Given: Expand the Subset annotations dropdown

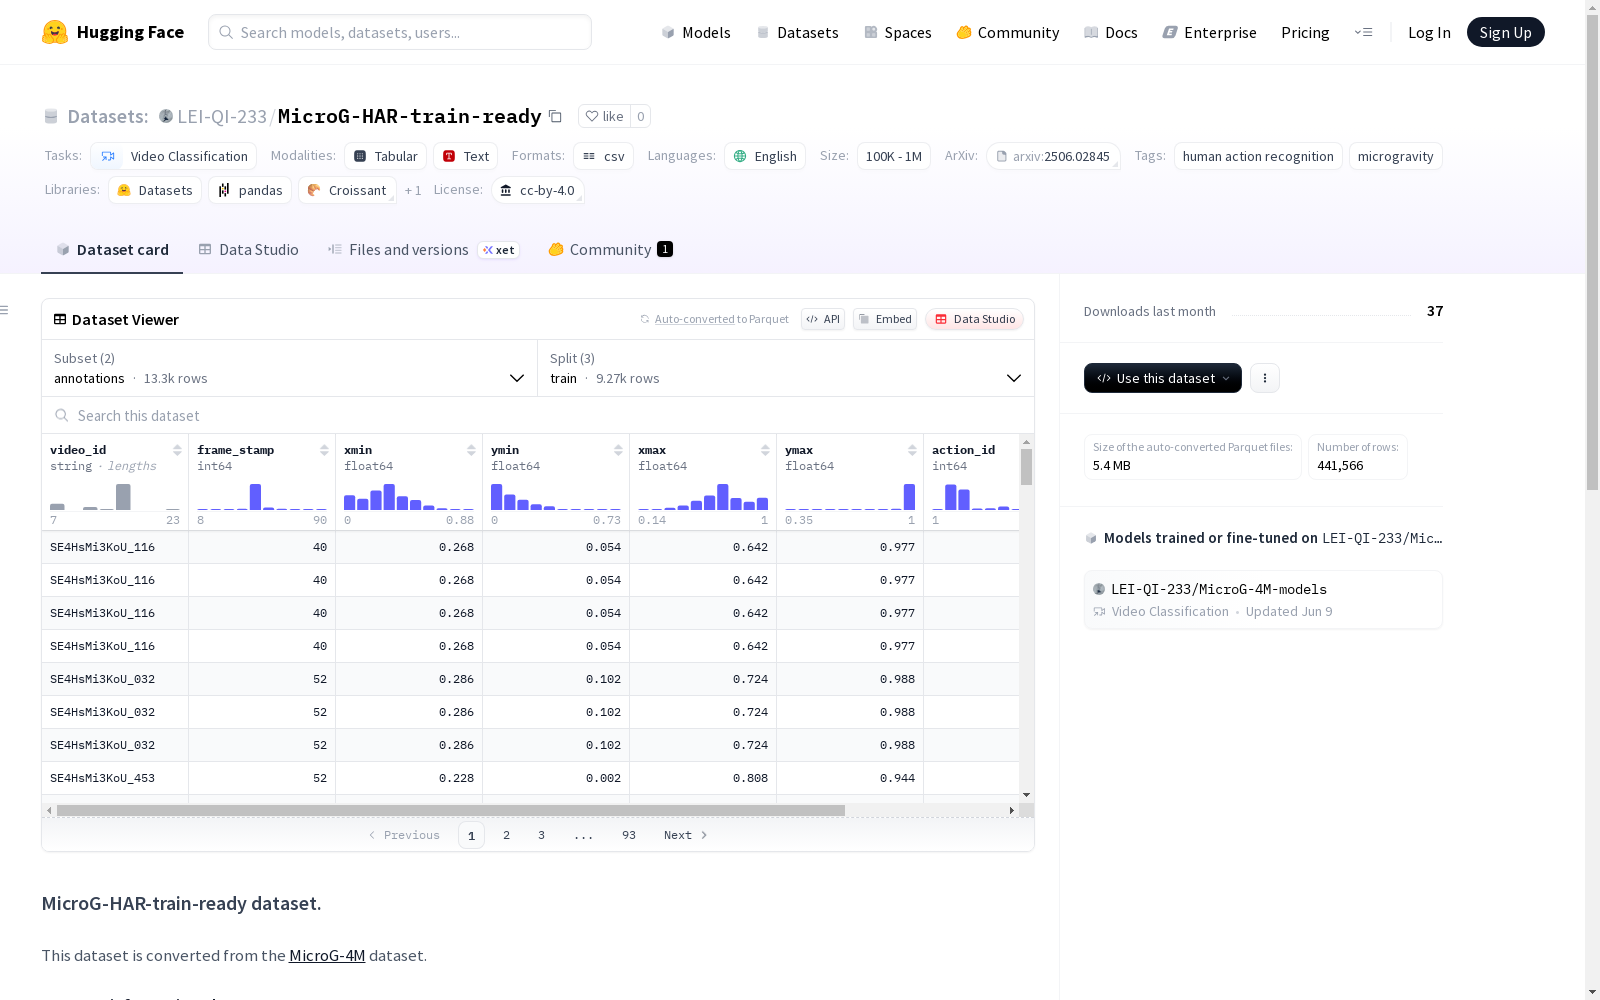Looking at the screenshot, I should click(x=290, y=368).
